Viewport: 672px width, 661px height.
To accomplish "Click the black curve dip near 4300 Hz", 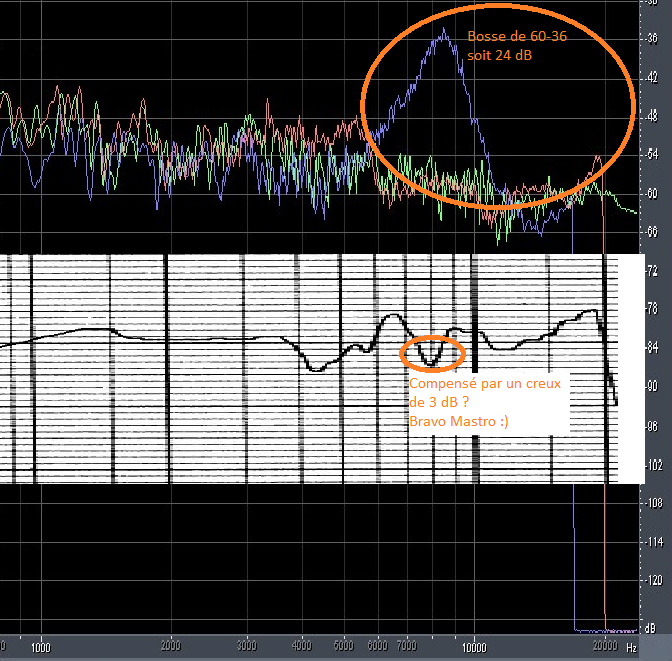I will [316, 369].
